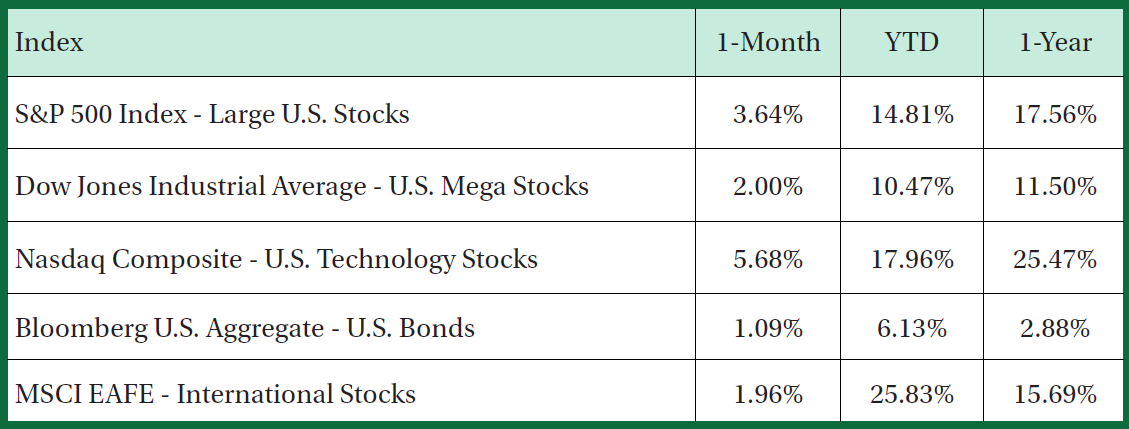Click the Index column header
This screenshot has width=1129, height=429.
click(50, 43)
